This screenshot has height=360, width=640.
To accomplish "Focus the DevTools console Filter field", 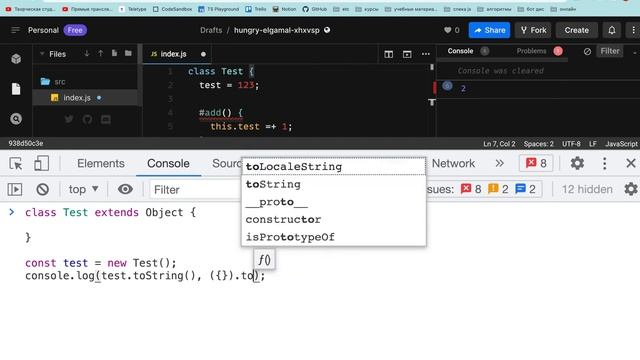I will click(x=195, y=190).
